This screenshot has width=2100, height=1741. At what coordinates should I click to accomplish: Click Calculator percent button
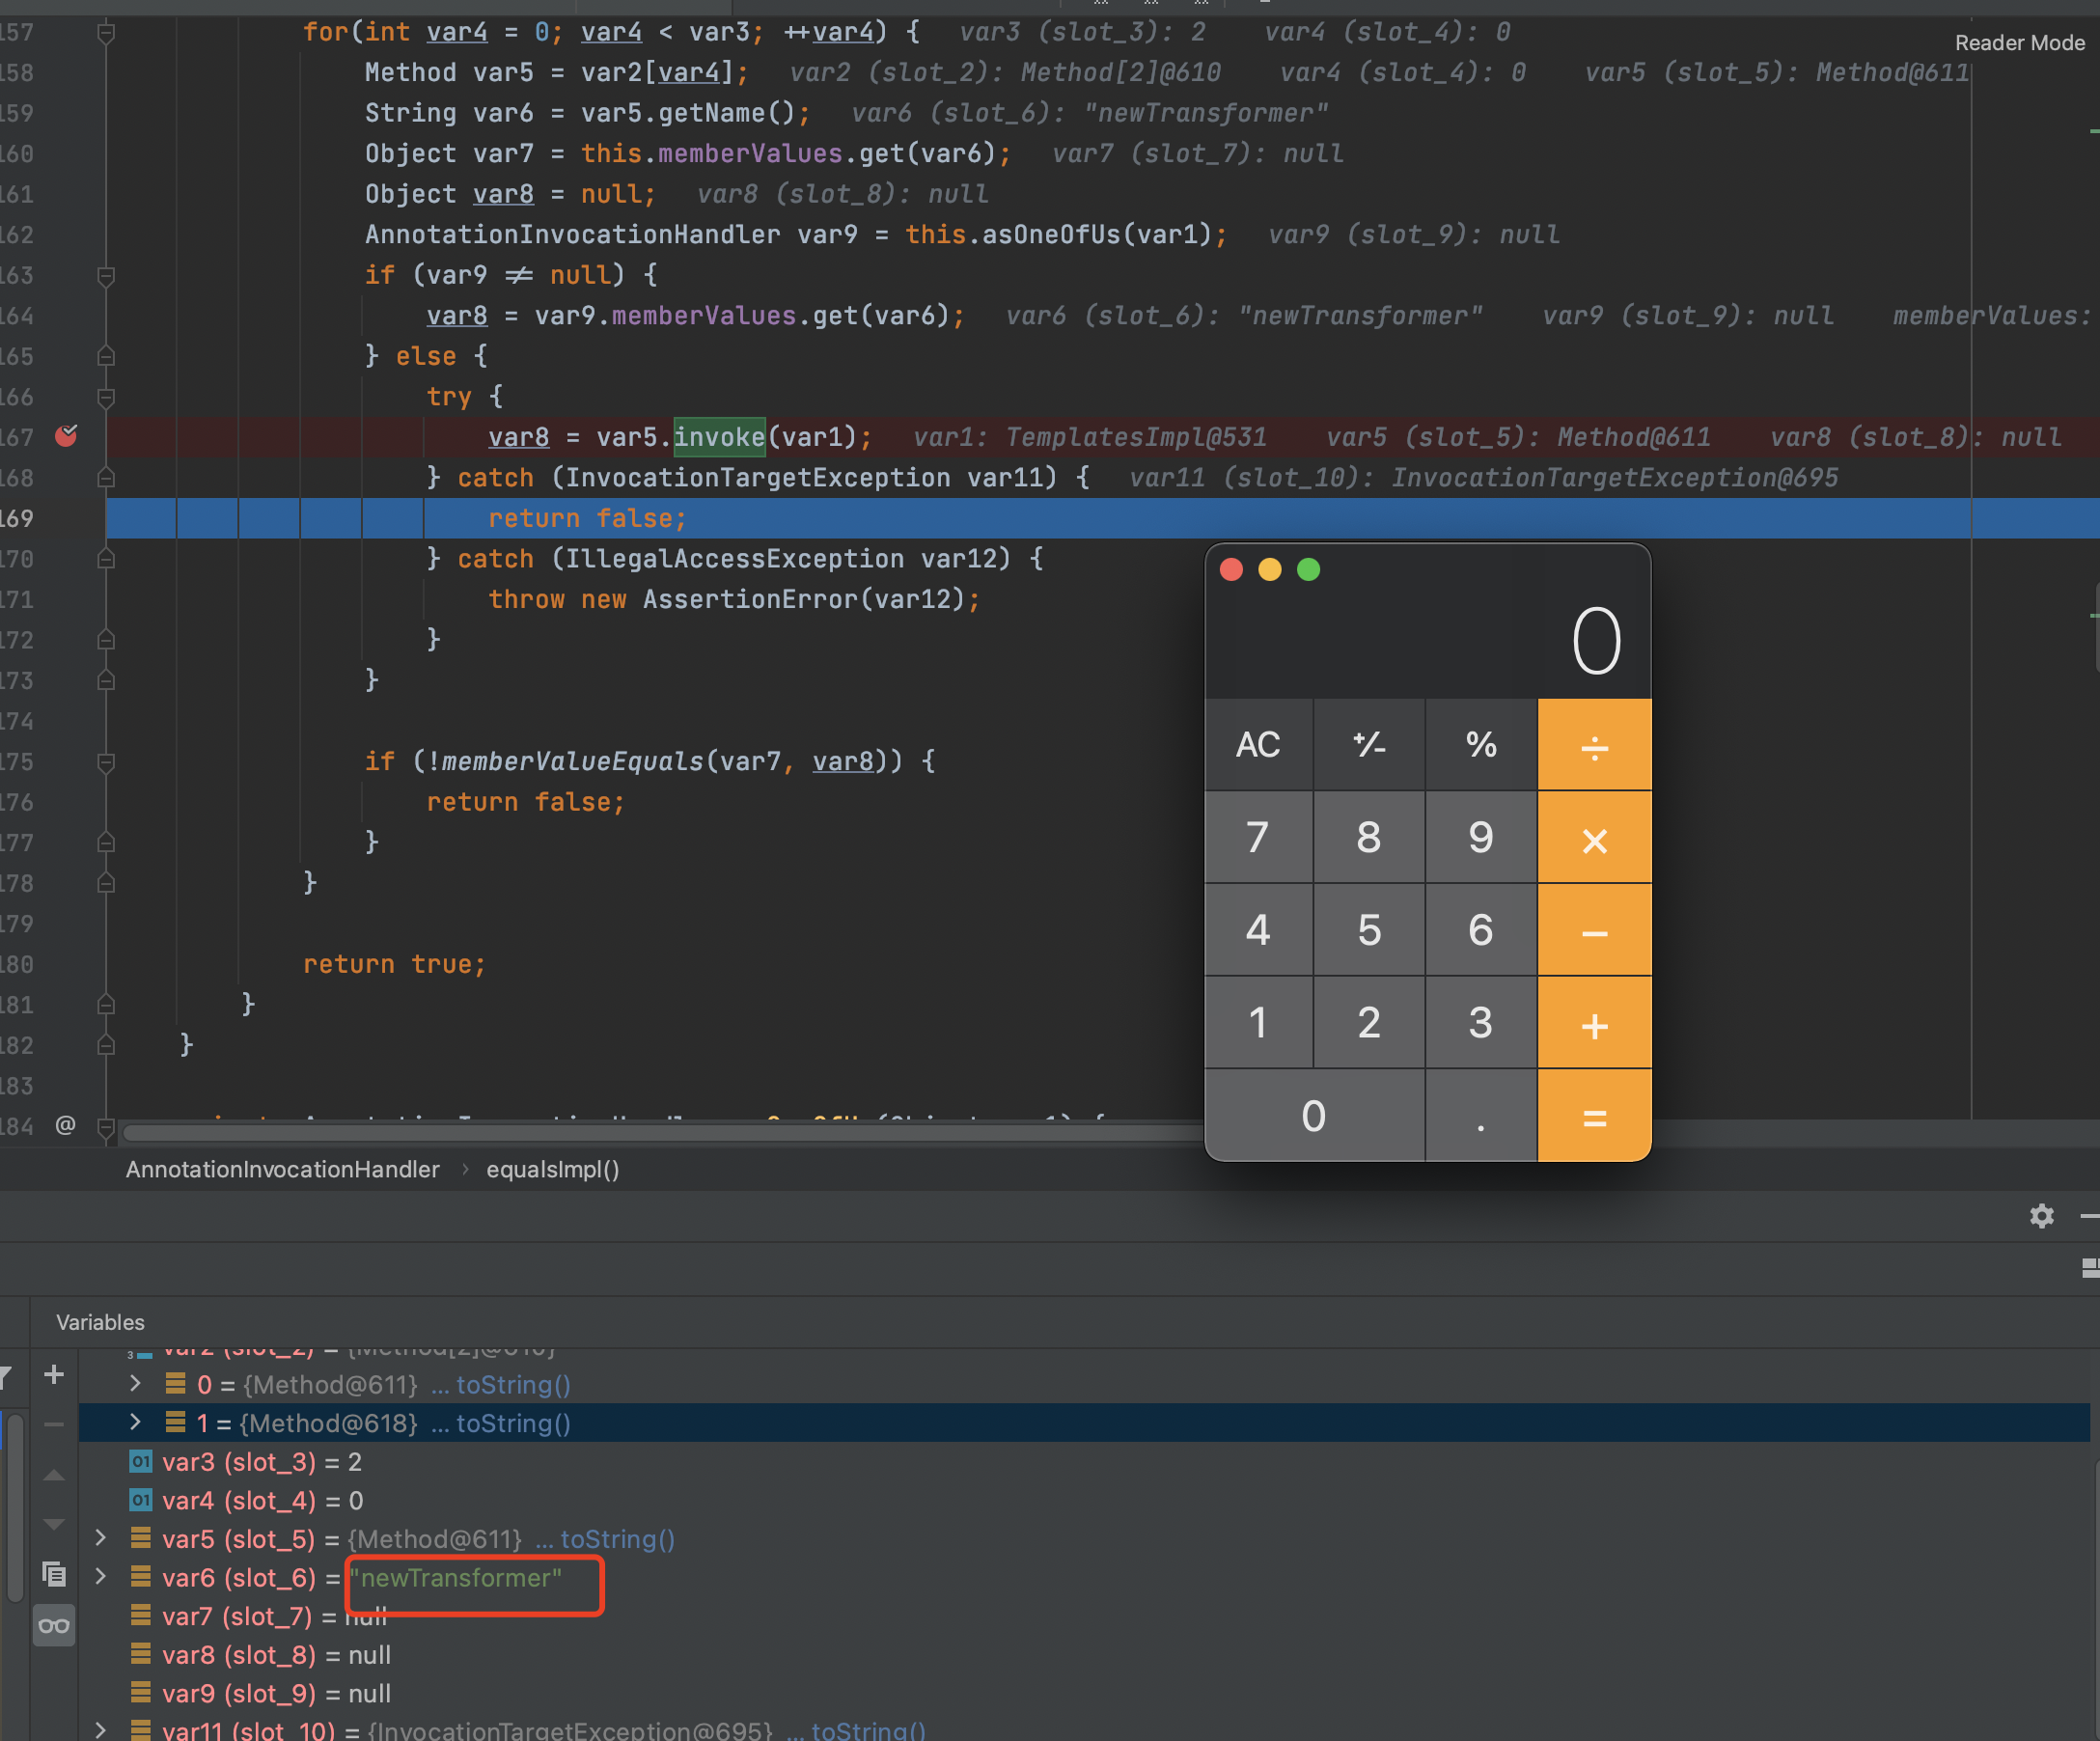click(1481, 744)
